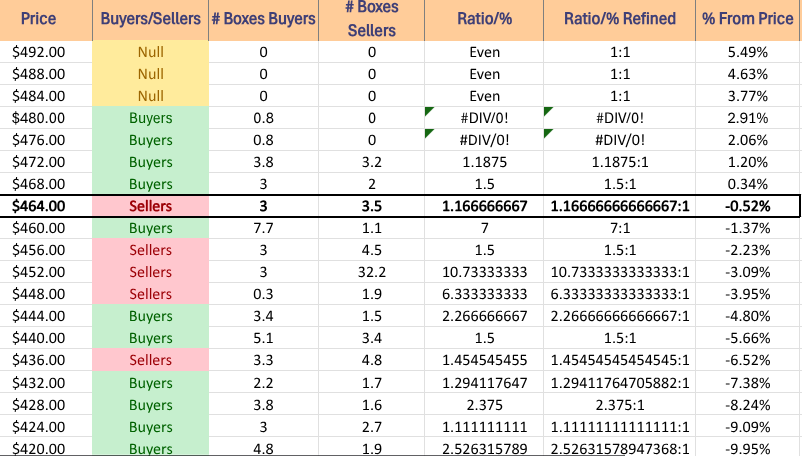
Task: Select the 2.375:1 refined ratio cell
Action: click(619, 404)
